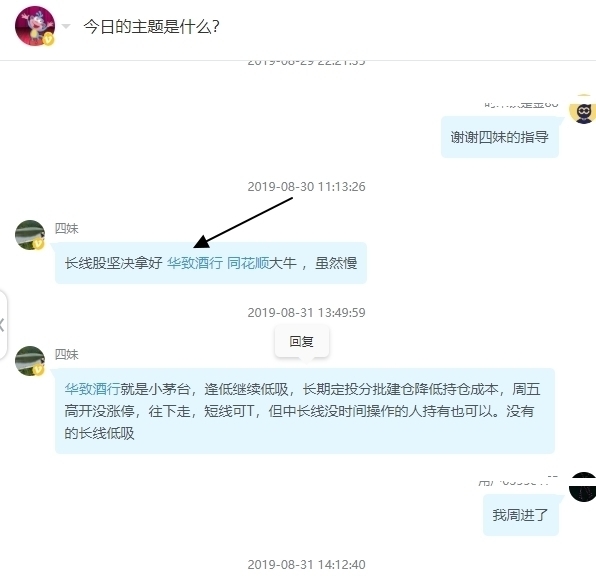Click the 谢谢四妹的指导 message bubble
The height and width of the screenshot is (586, 596).
(x=499, y=137)
